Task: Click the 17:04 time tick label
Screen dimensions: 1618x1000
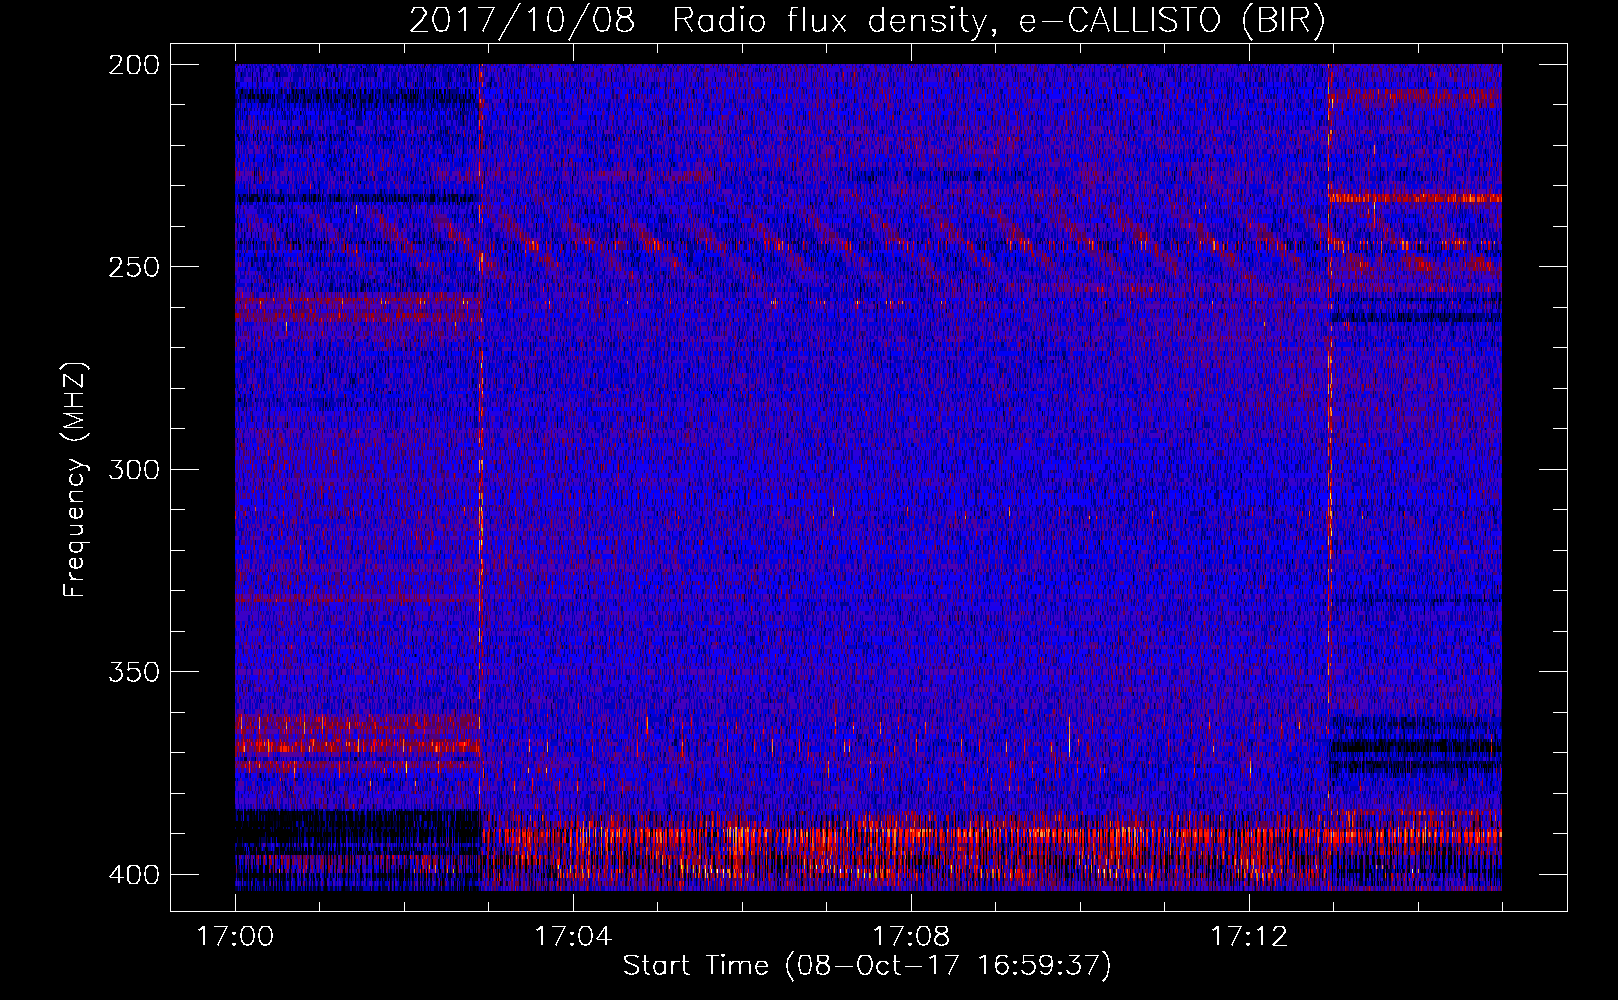Action: pyautogui.click(x=573, y=937)
